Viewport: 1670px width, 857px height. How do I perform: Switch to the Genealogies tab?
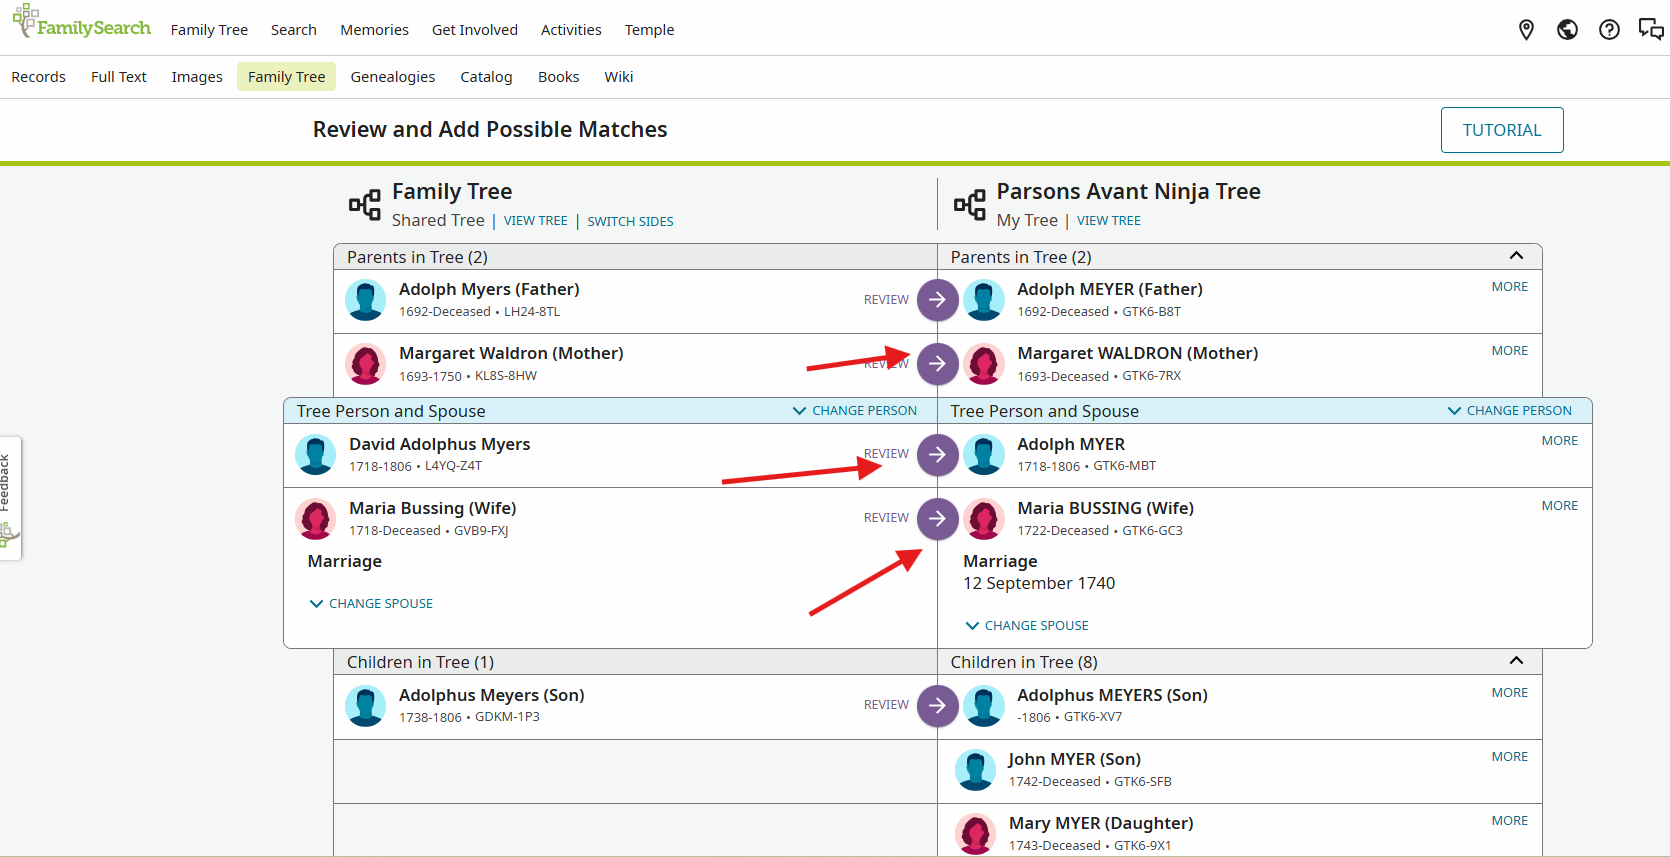[393, 77]
